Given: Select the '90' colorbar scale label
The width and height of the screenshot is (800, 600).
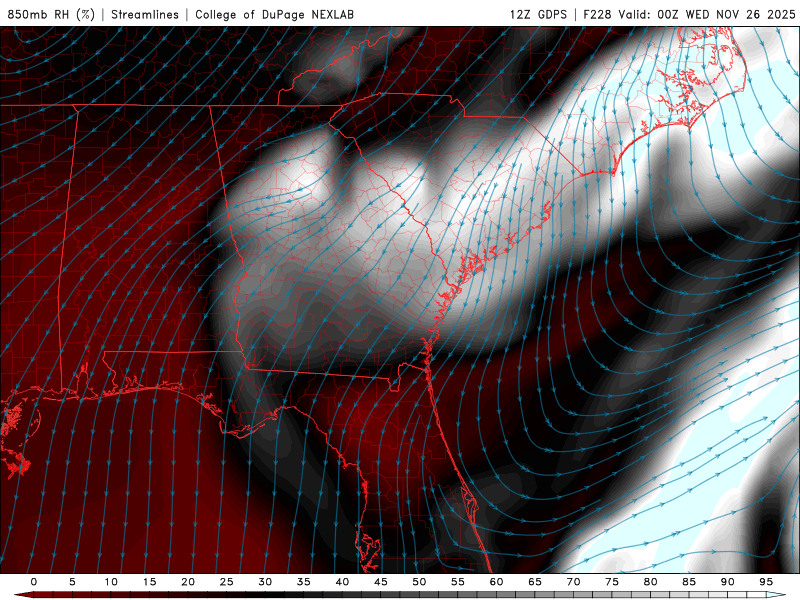Looking at the screenshot, I should pyautogui.click(x=728, y=582).
